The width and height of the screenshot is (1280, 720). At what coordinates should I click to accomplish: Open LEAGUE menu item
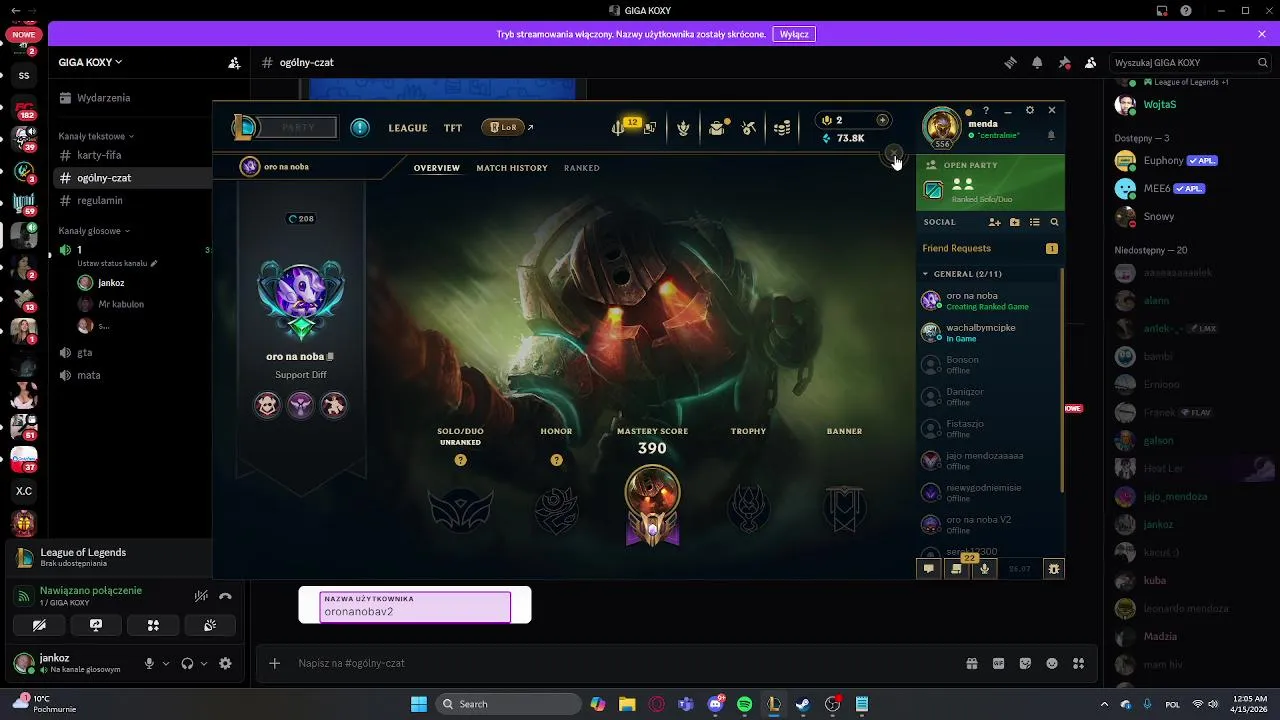[x=408, y=128]
